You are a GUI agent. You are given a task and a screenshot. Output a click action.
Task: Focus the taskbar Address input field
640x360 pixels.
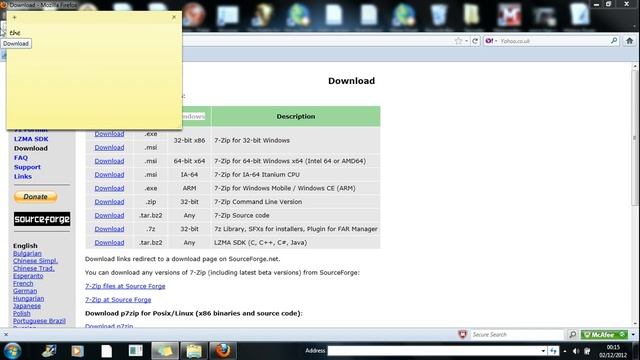tap(433, 351)
